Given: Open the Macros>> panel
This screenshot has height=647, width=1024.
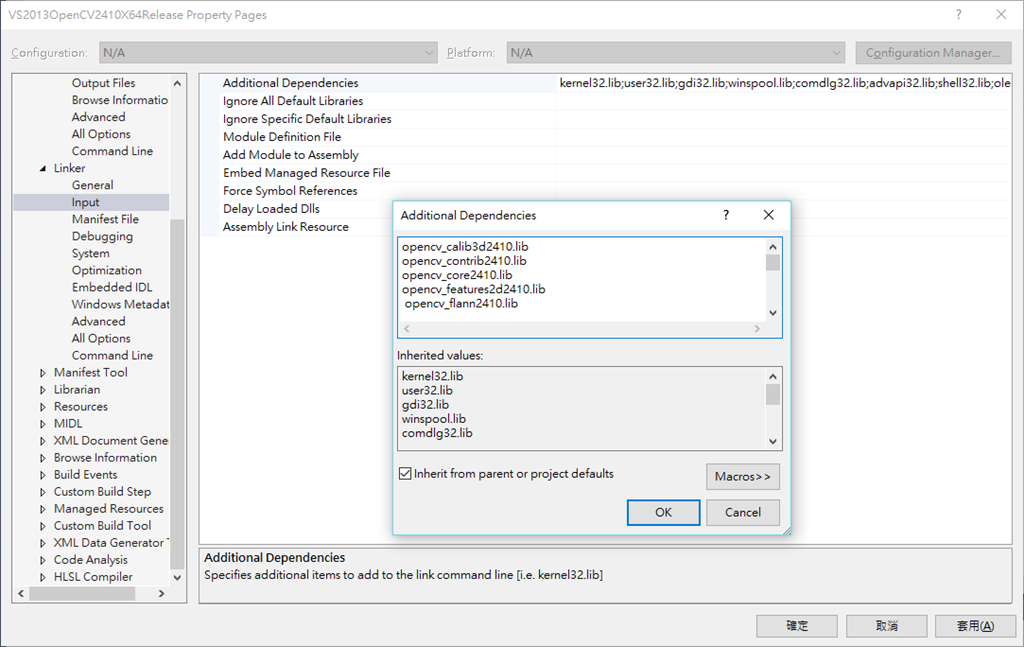Looking at the screenshot, I should [743, 477].
